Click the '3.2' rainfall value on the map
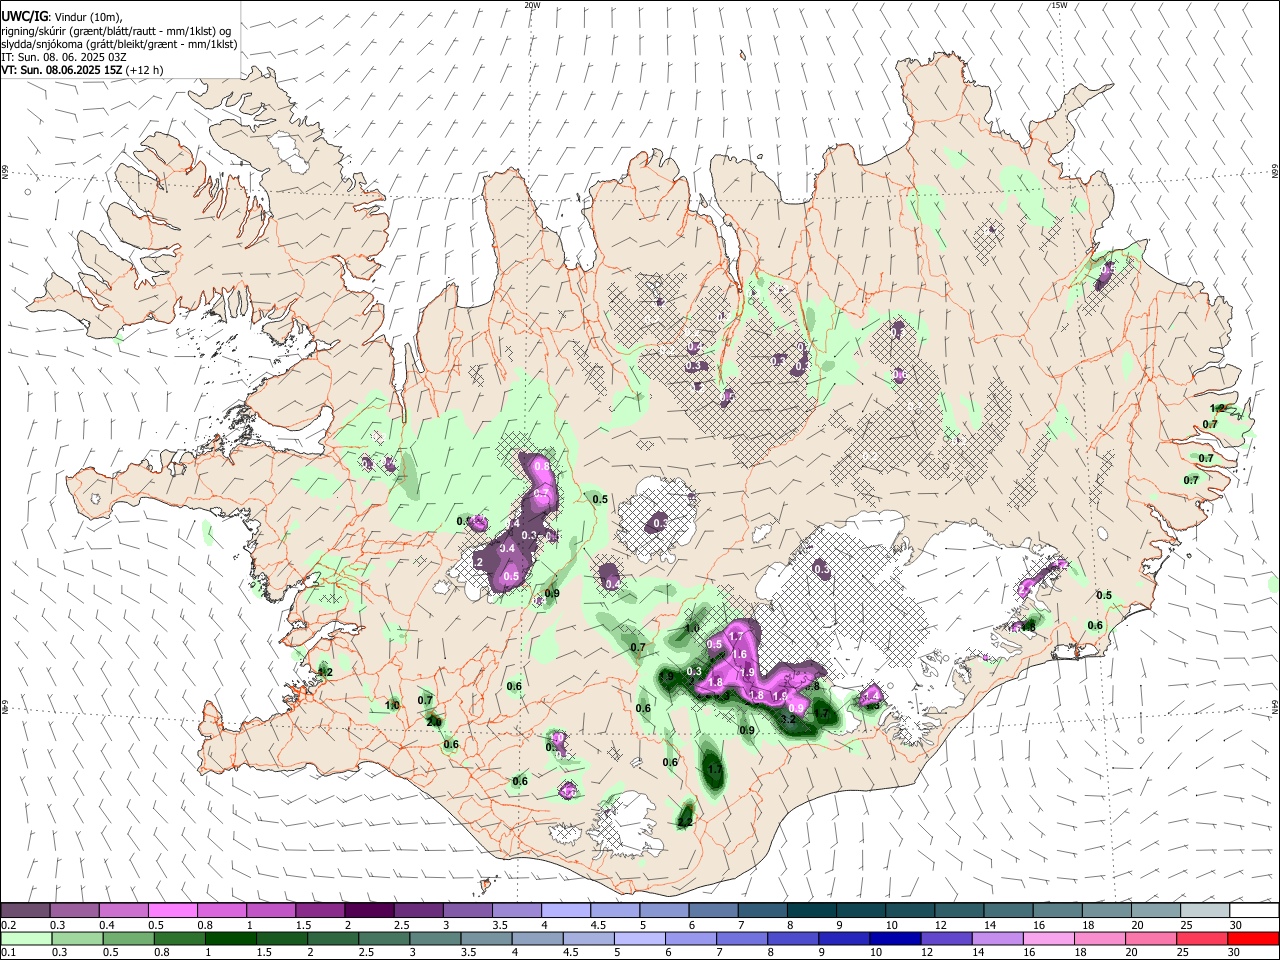 pyautogui.click(x=788, y=719)
